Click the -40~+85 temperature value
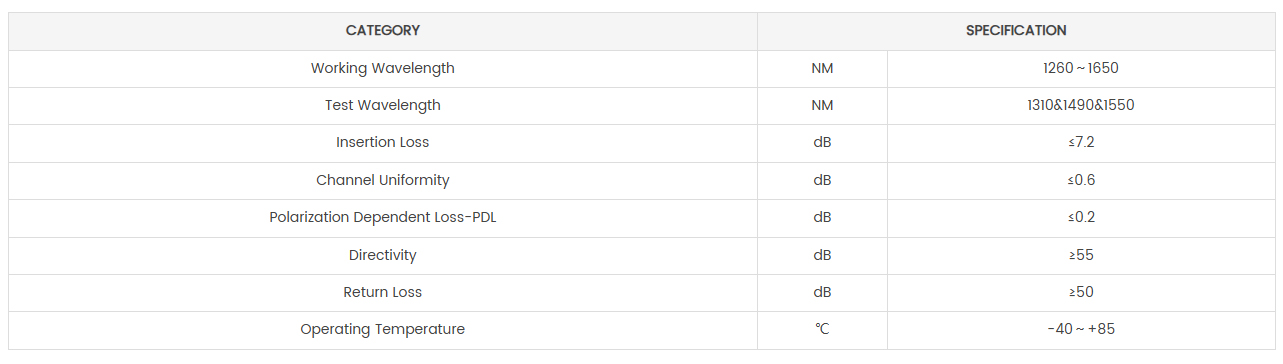The width and height of the screenshot is (1283, 364). coord(1080,330)
